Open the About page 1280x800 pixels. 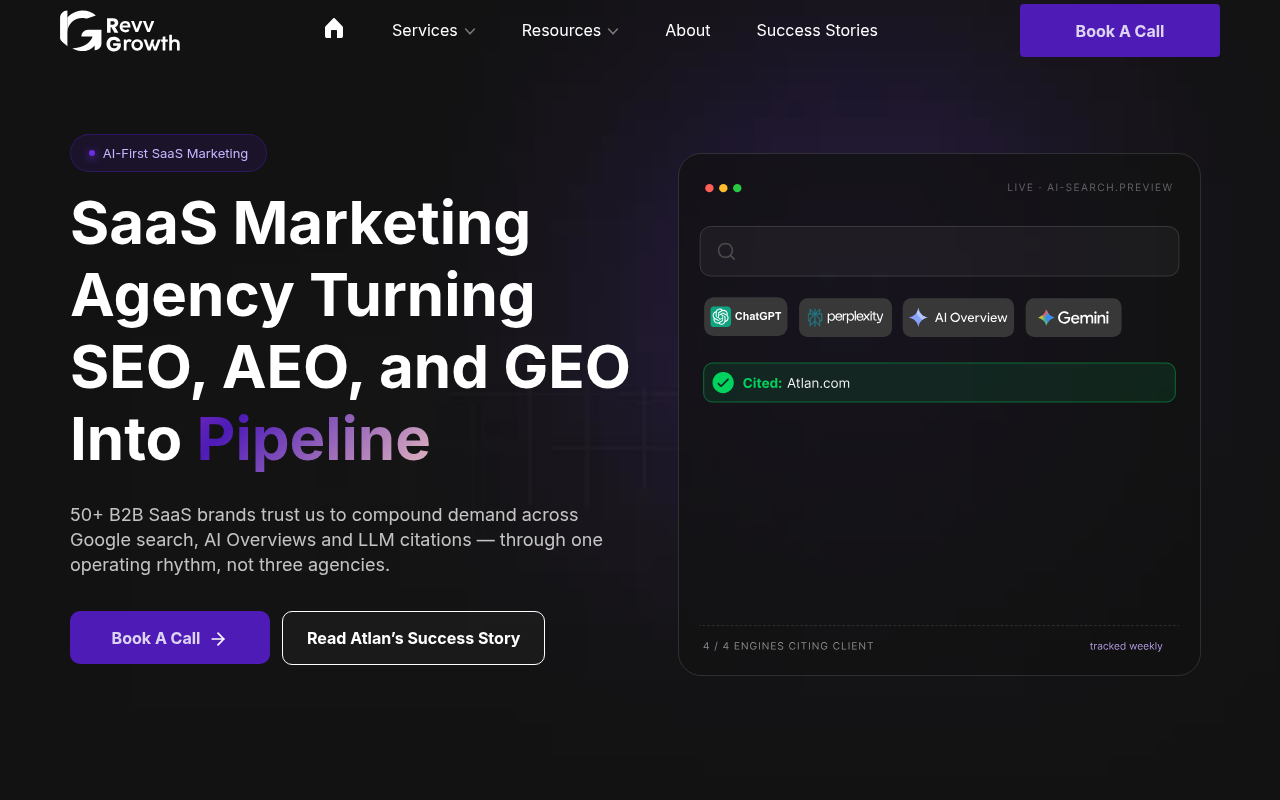[688, 30]
